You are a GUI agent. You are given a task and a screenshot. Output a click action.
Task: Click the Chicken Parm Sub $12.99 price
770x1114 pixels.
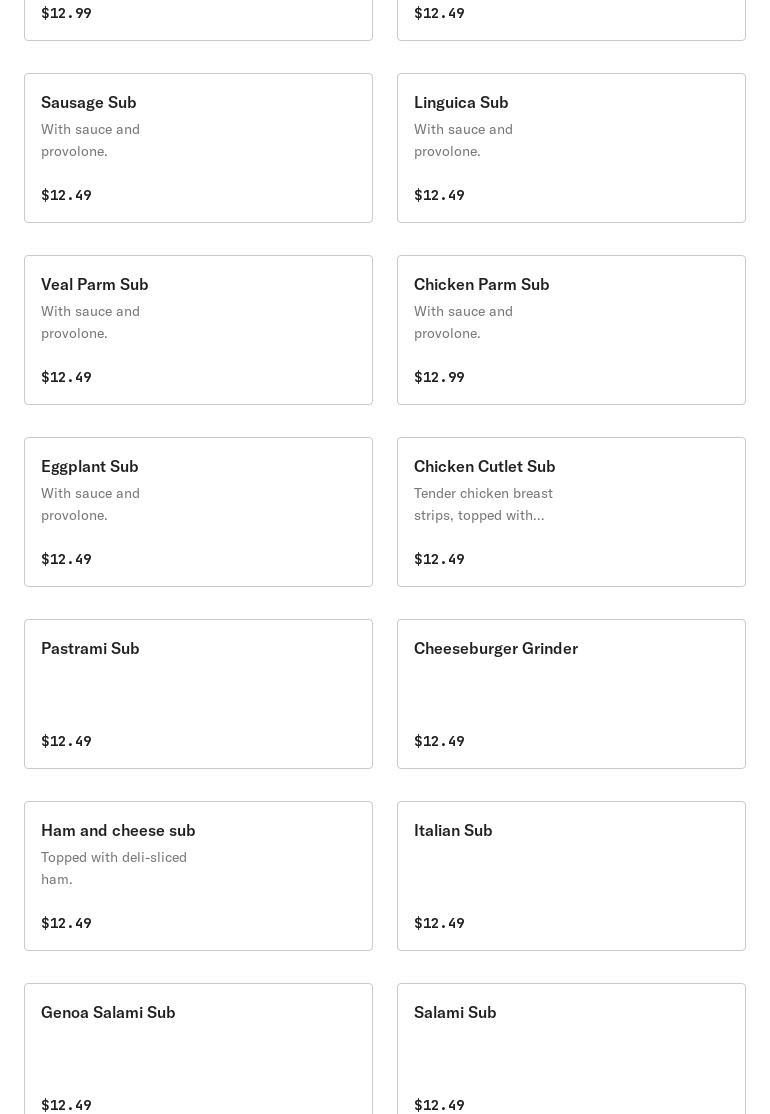point(439,377)
